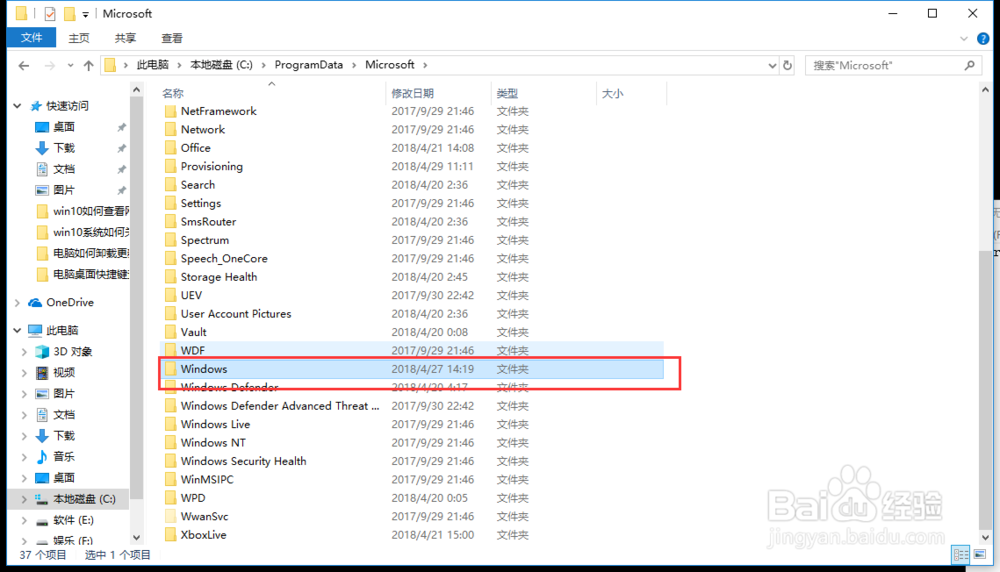Click the Vault folder icon
1000x572 pixels.
(x=170, y=332)
